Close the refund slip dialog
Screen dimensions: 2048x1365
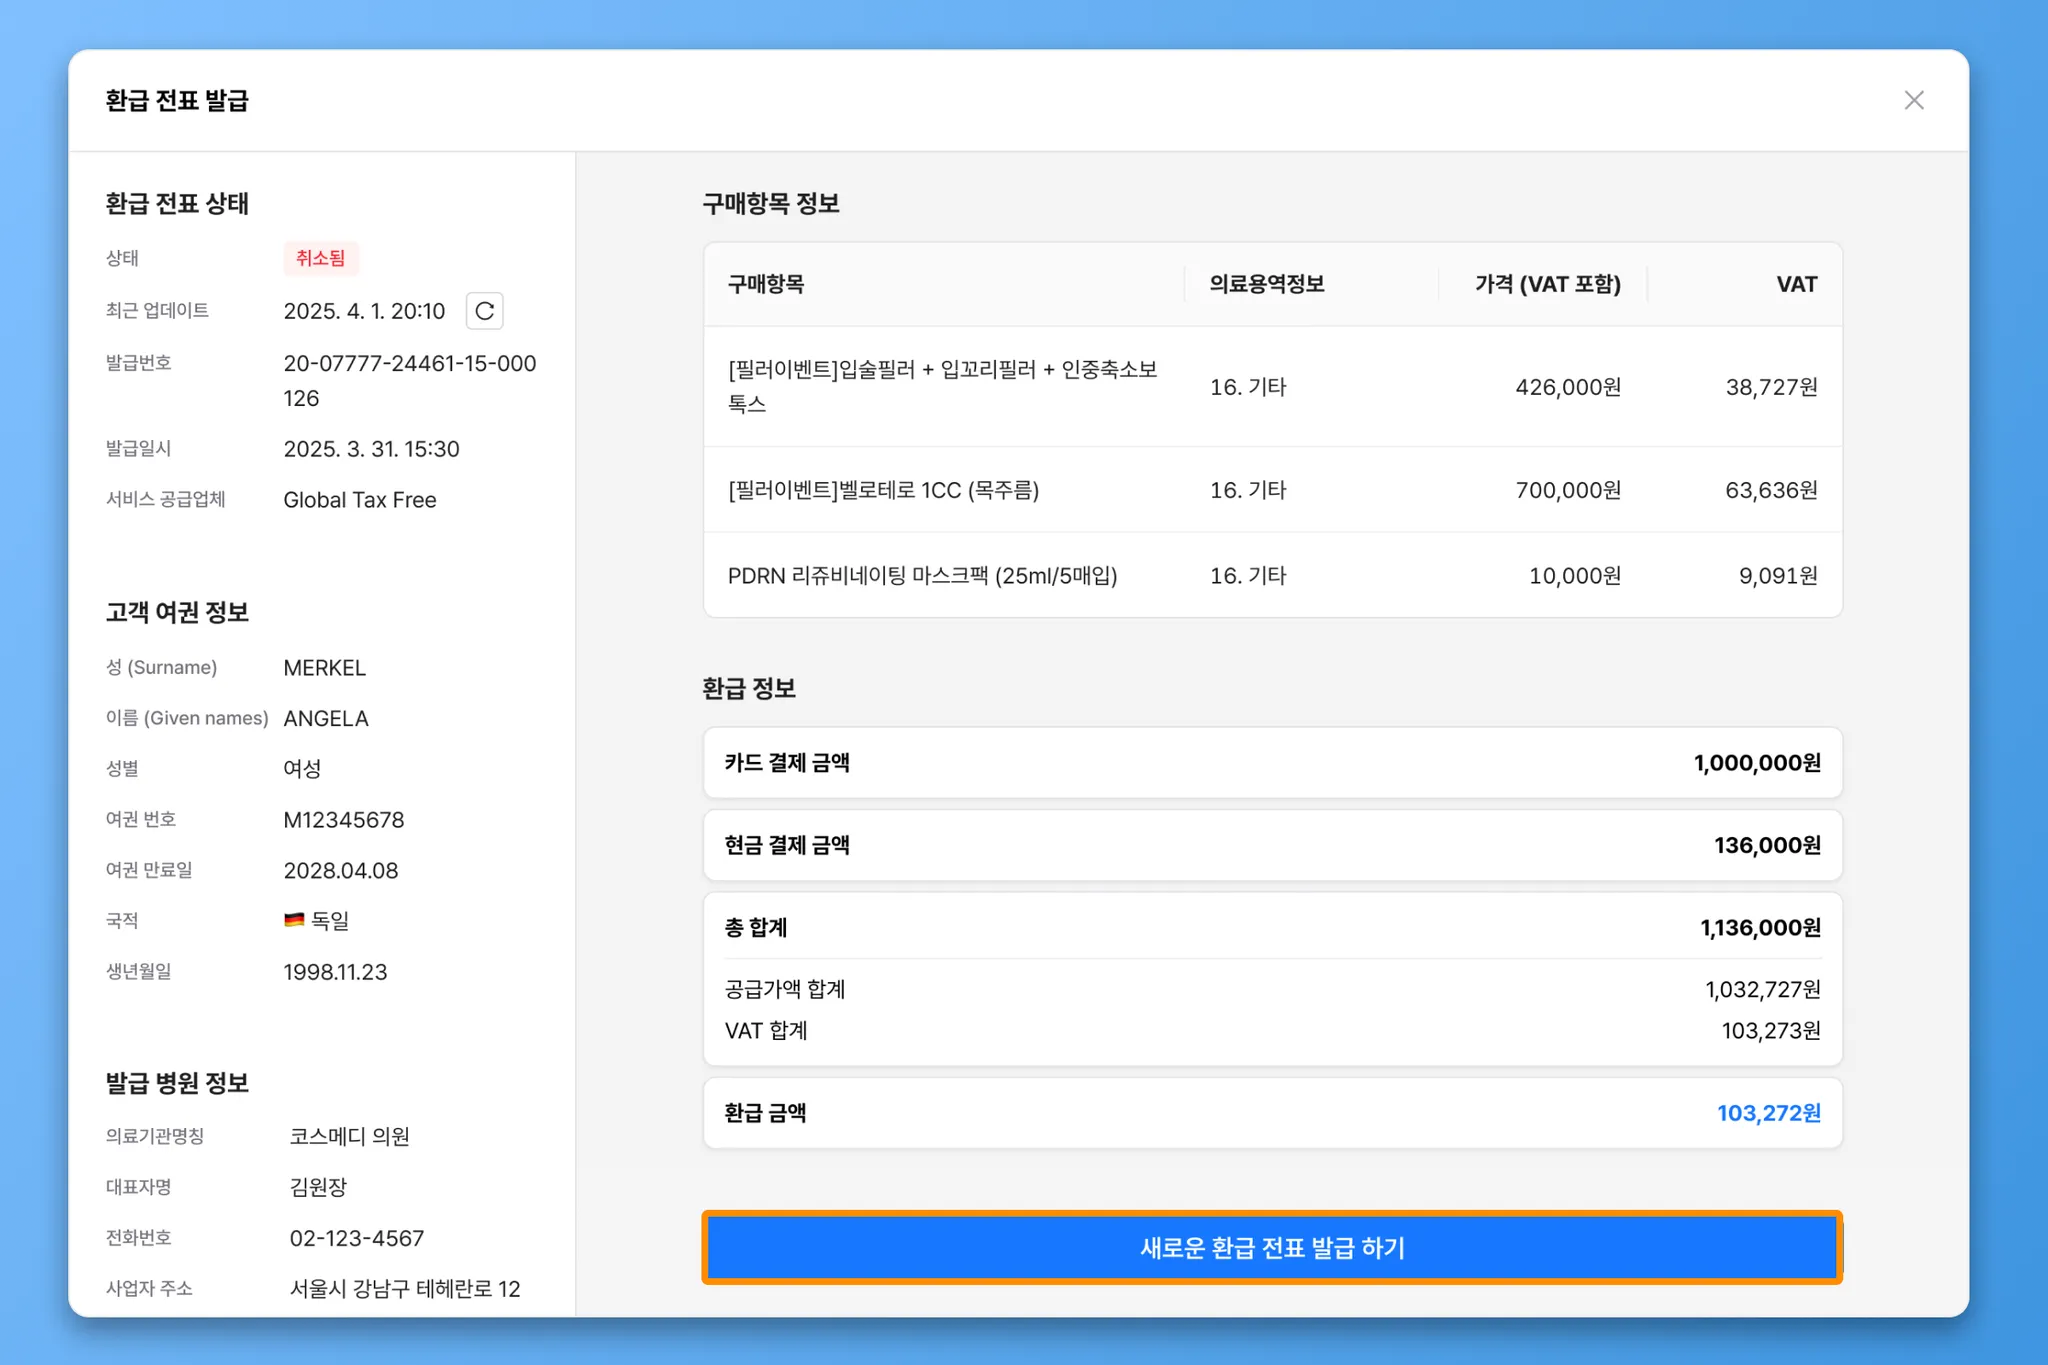click(1913, 100)
